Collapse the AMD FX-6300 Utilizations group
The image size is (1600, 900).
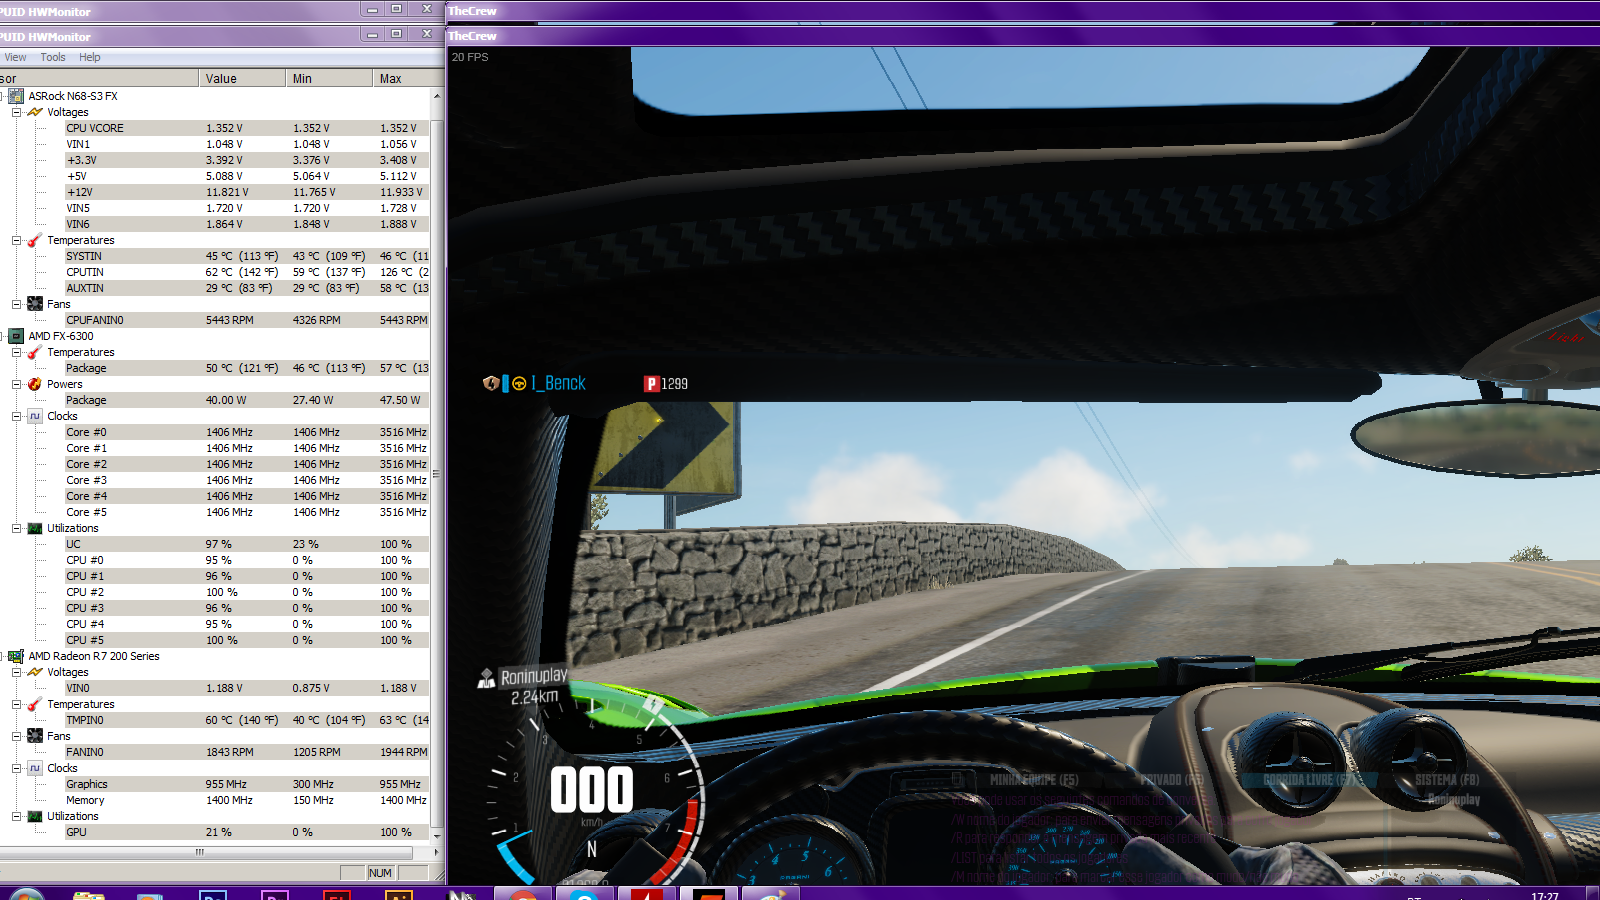[16, 528]
